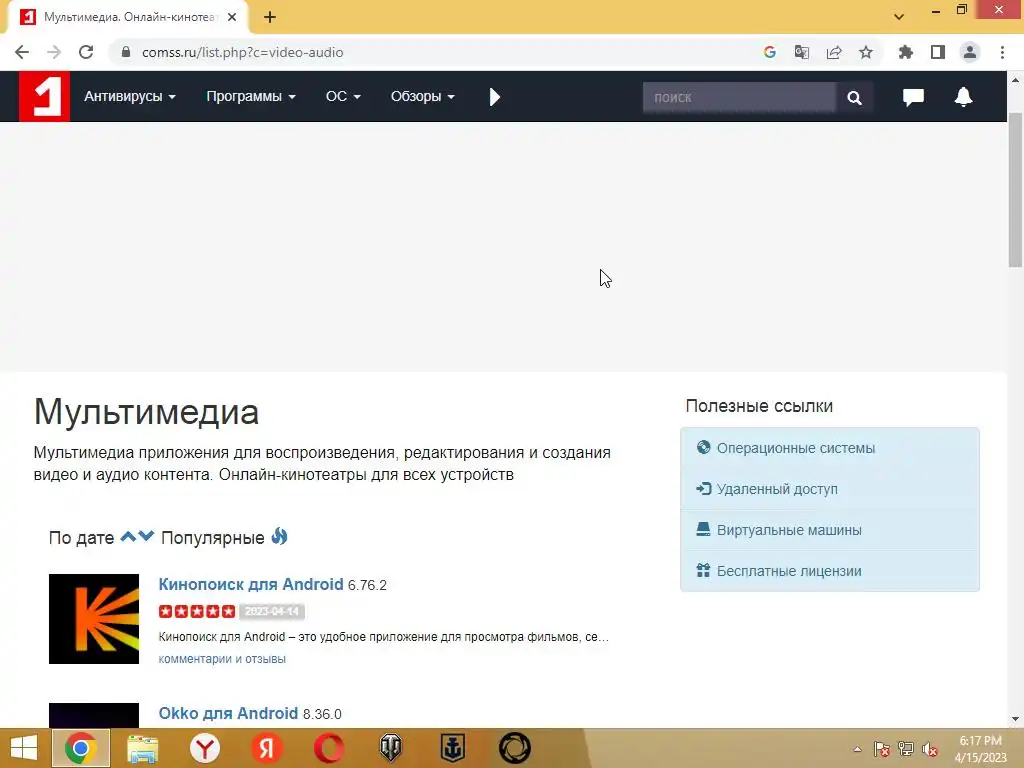Expand the Обзоры menu
This screenshot has width=1024, height=768.
(423, 97)
